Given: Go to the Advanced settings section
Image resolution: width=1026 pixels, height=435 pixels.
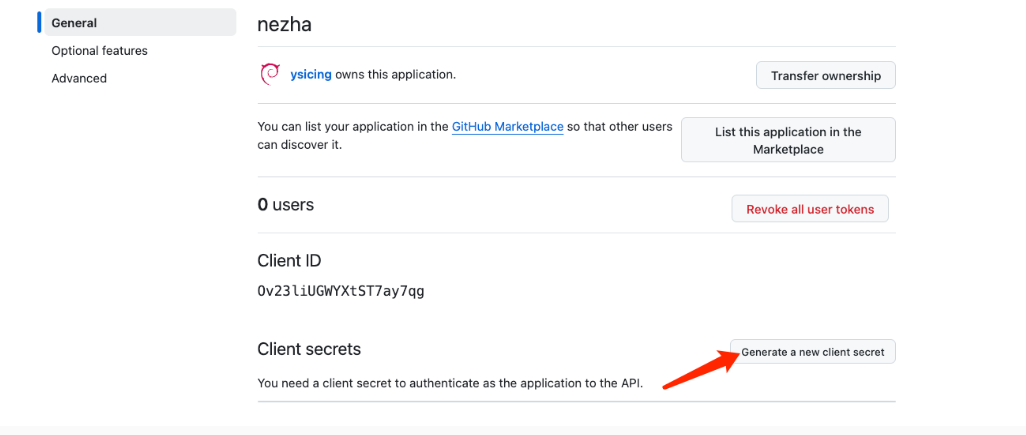Looking at the screenshot, I should point(79,78).
